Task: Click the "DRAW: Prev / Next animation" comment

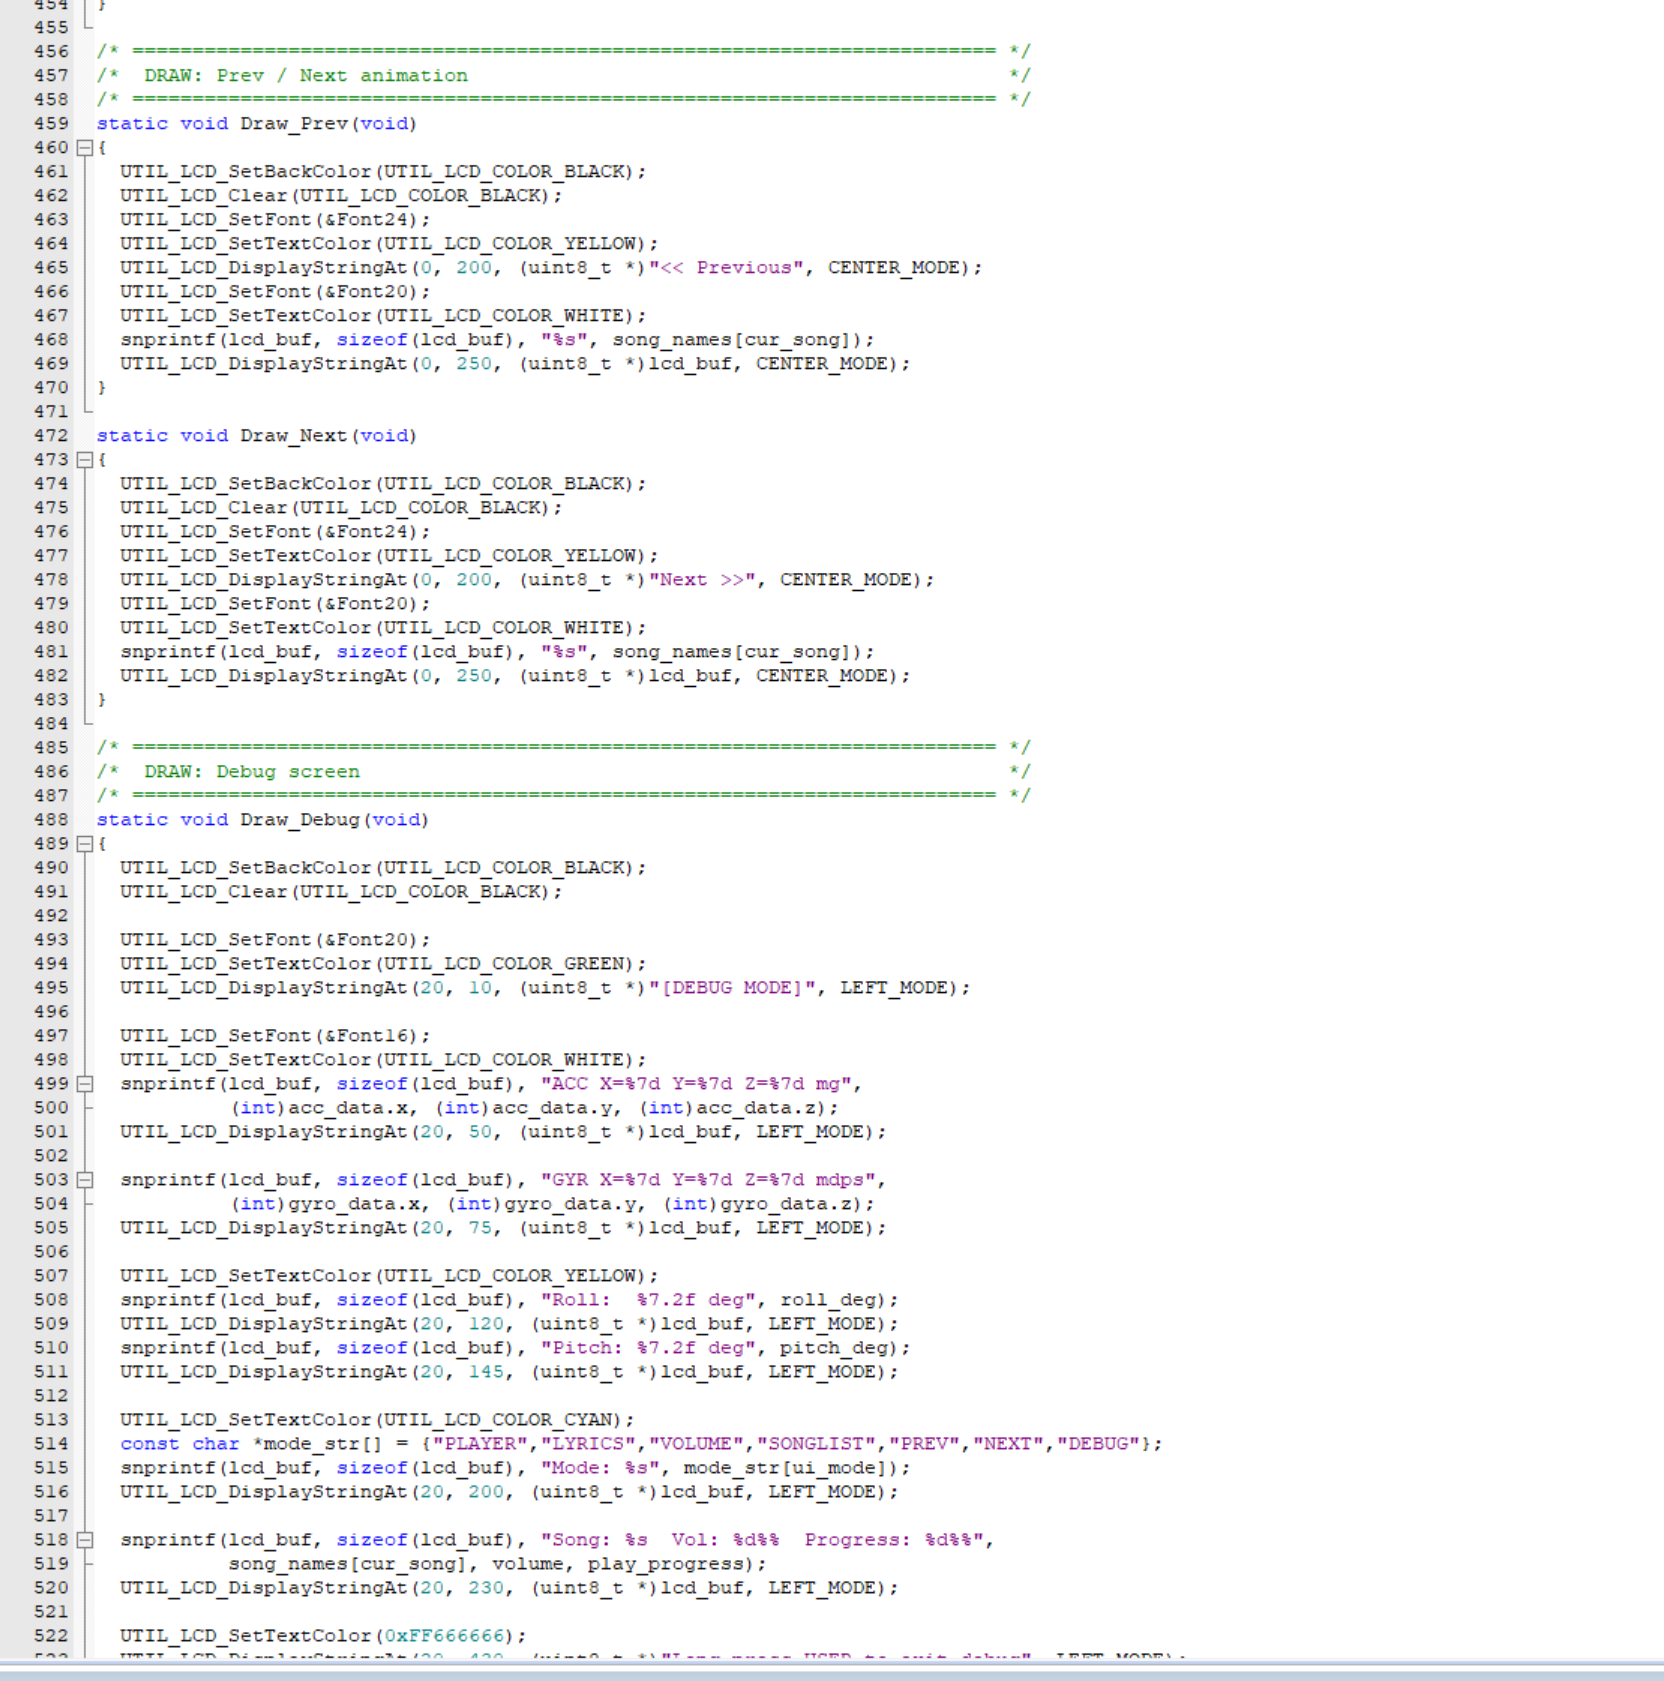Action: tap(306, 76)
